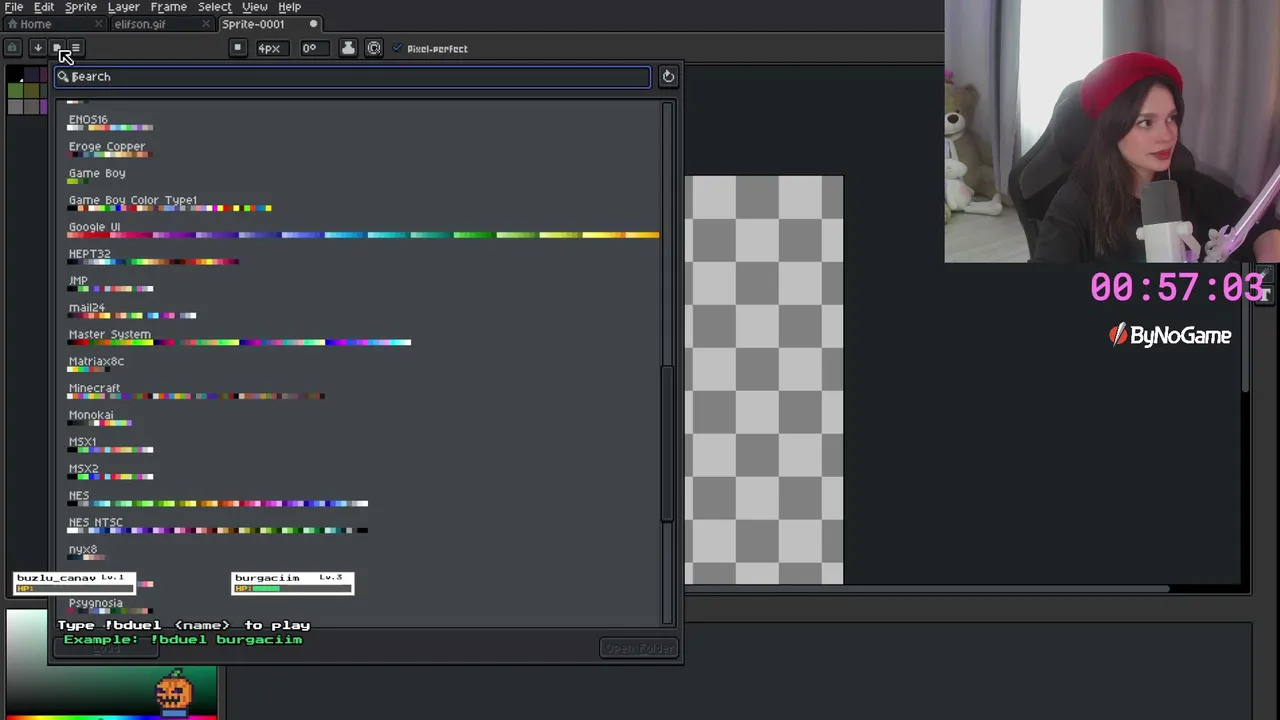Click the palette list vertical scrollbar
The image size is (1280, 720).
click(667, 443)
